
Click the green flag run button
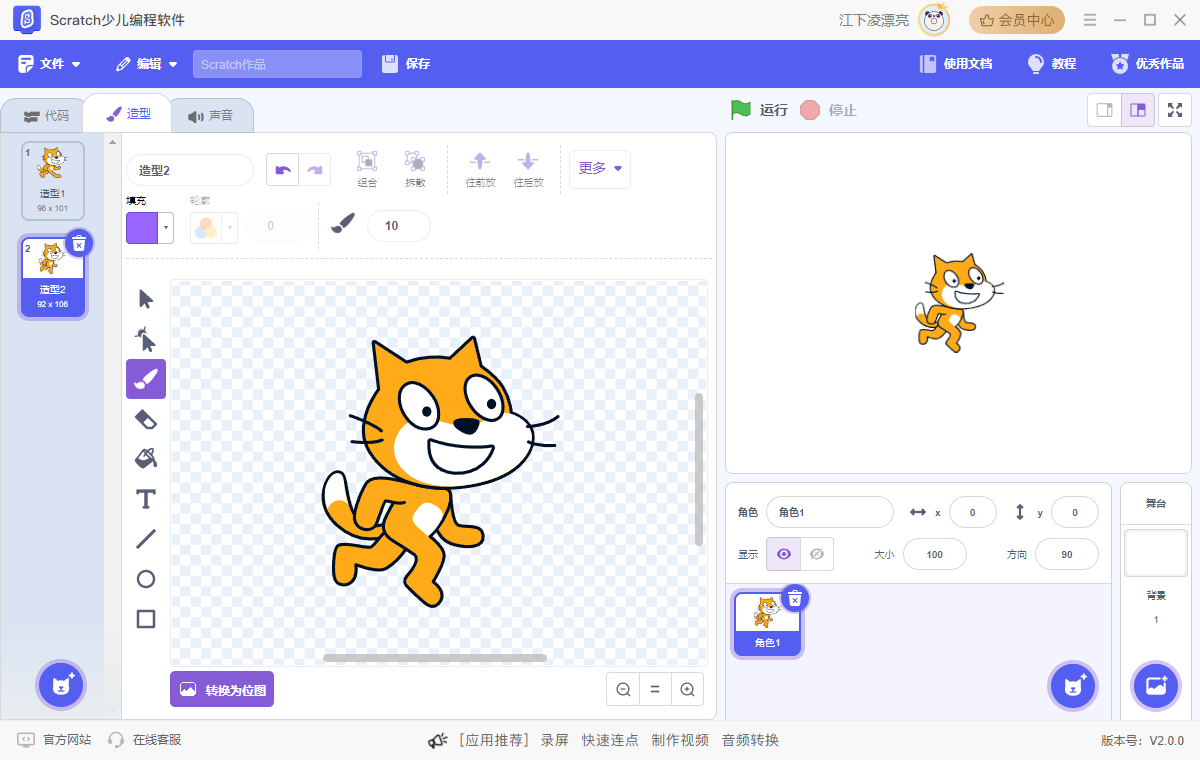click(x=741, y=110)
